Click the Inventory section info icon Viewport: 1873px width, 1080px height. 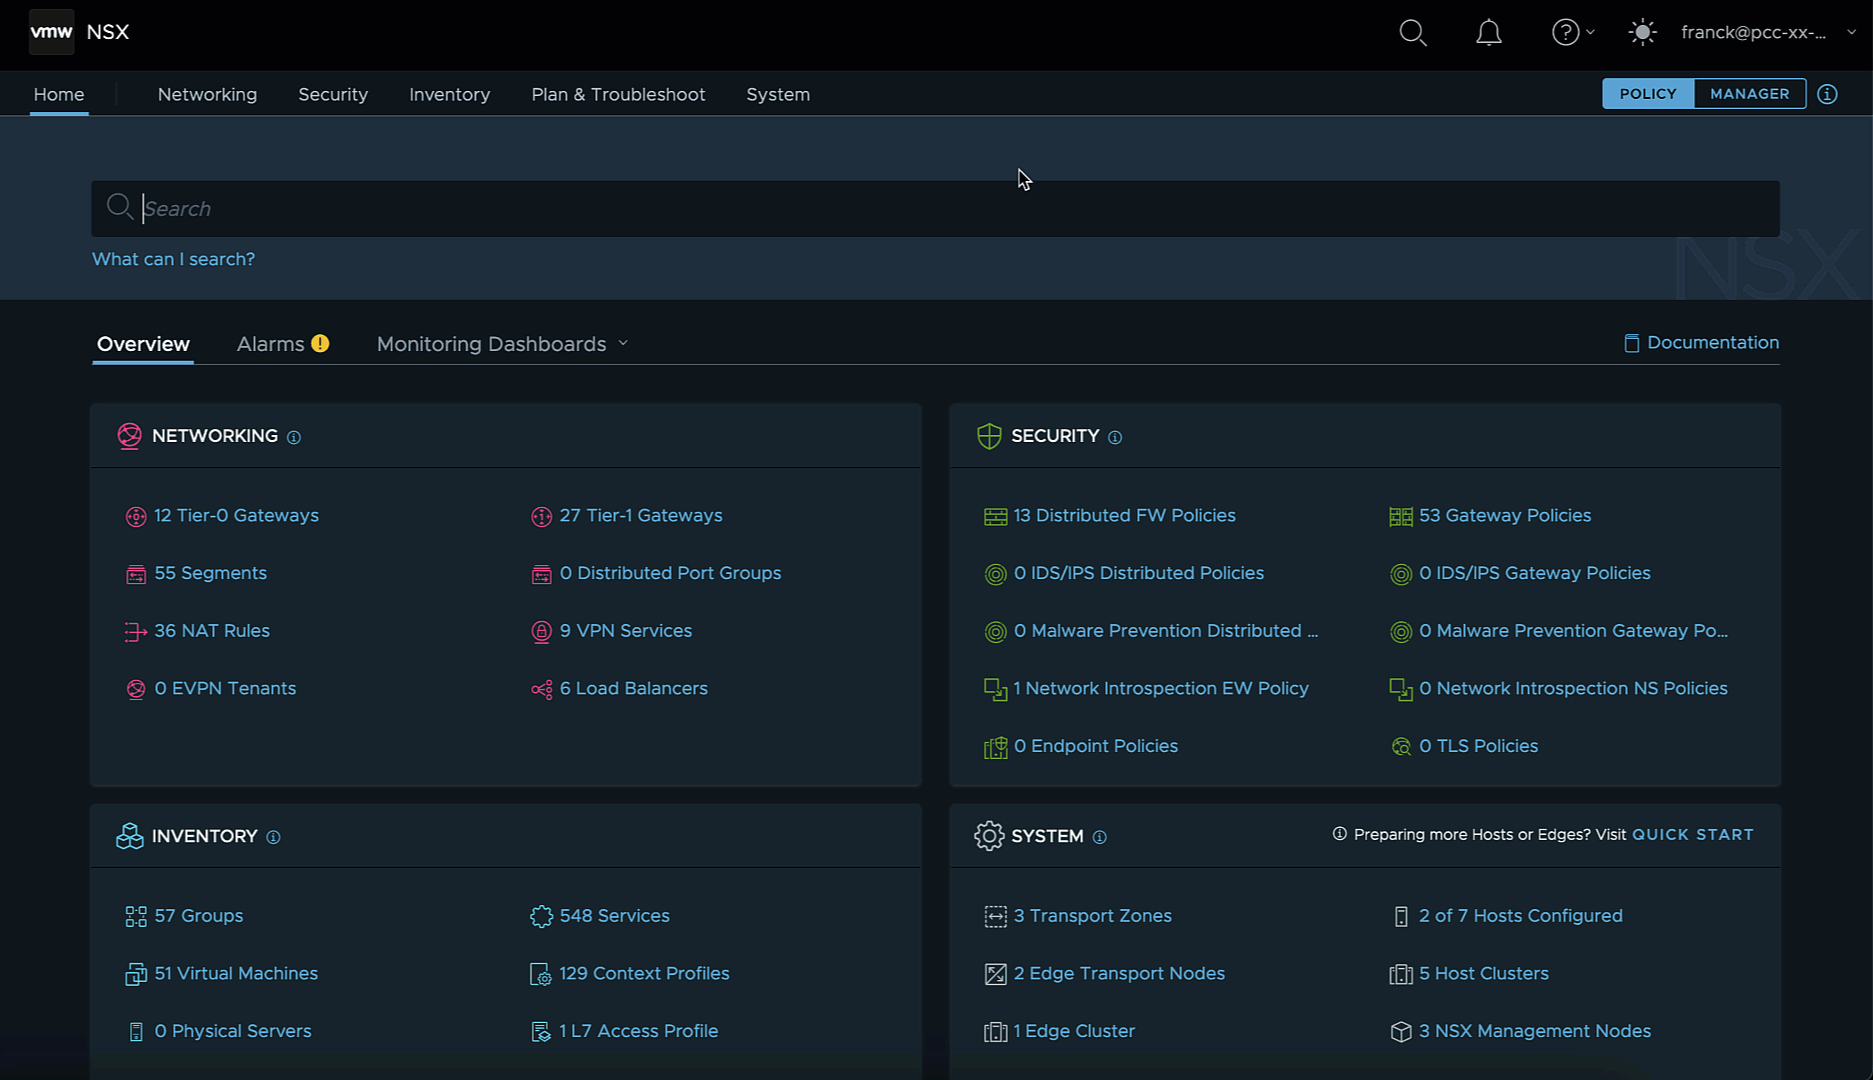[x=273, y=837]
